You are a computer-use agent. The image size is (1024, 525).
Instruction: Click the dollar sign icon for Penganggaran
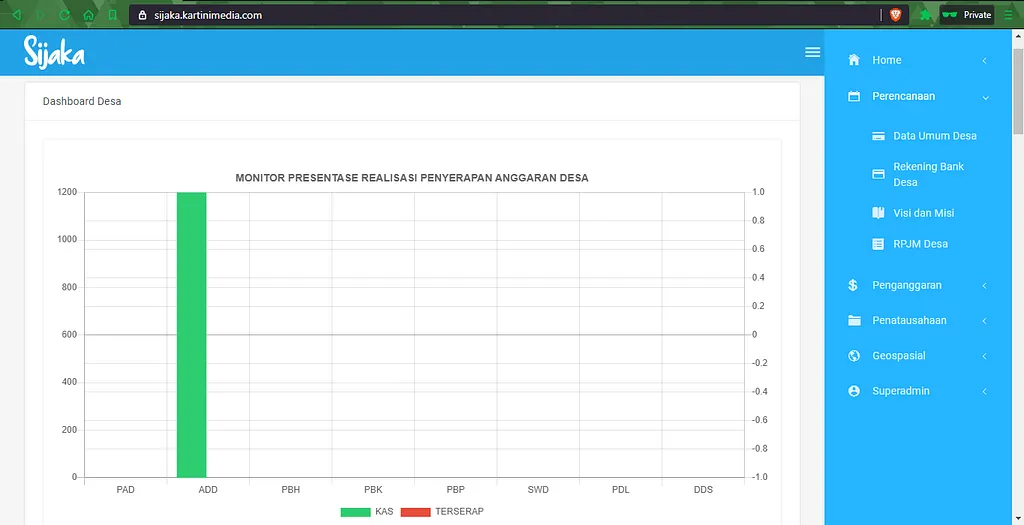(853, 285)
